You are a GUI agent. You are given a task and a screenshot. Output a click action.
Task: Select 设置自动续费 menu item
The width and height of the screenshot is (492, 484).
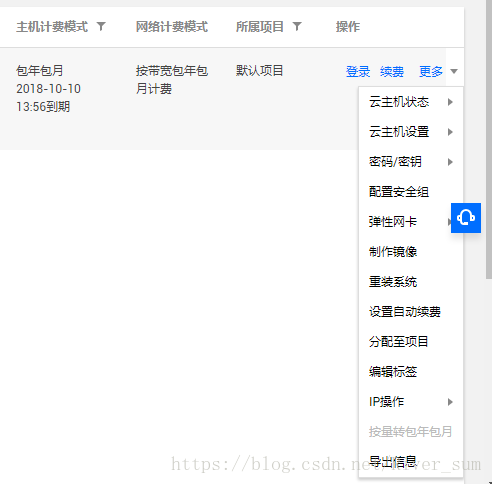tap(411, 312)
